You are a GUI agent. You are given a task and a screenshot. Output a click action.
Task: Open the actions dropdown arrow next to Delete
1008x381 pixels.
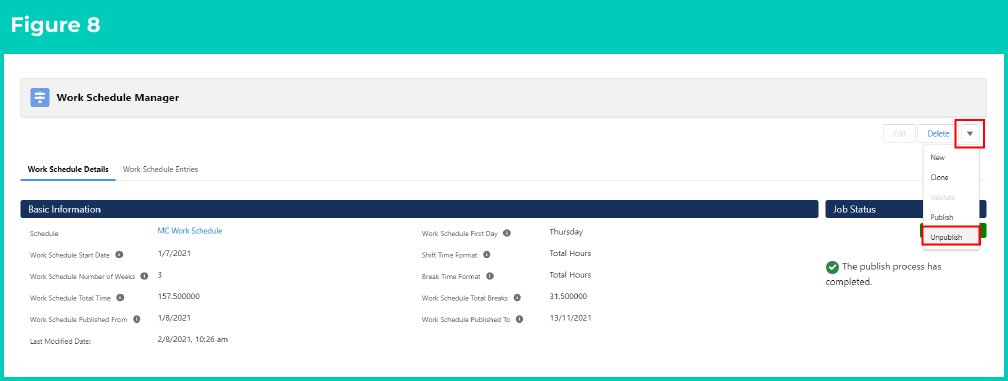point(970,134)
